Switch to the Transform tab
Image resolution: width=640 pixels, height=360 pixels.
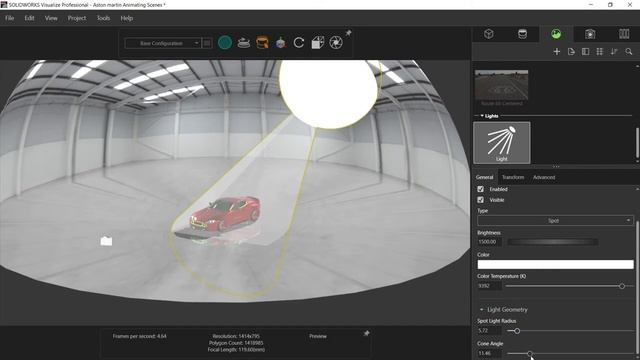(513, 177)
